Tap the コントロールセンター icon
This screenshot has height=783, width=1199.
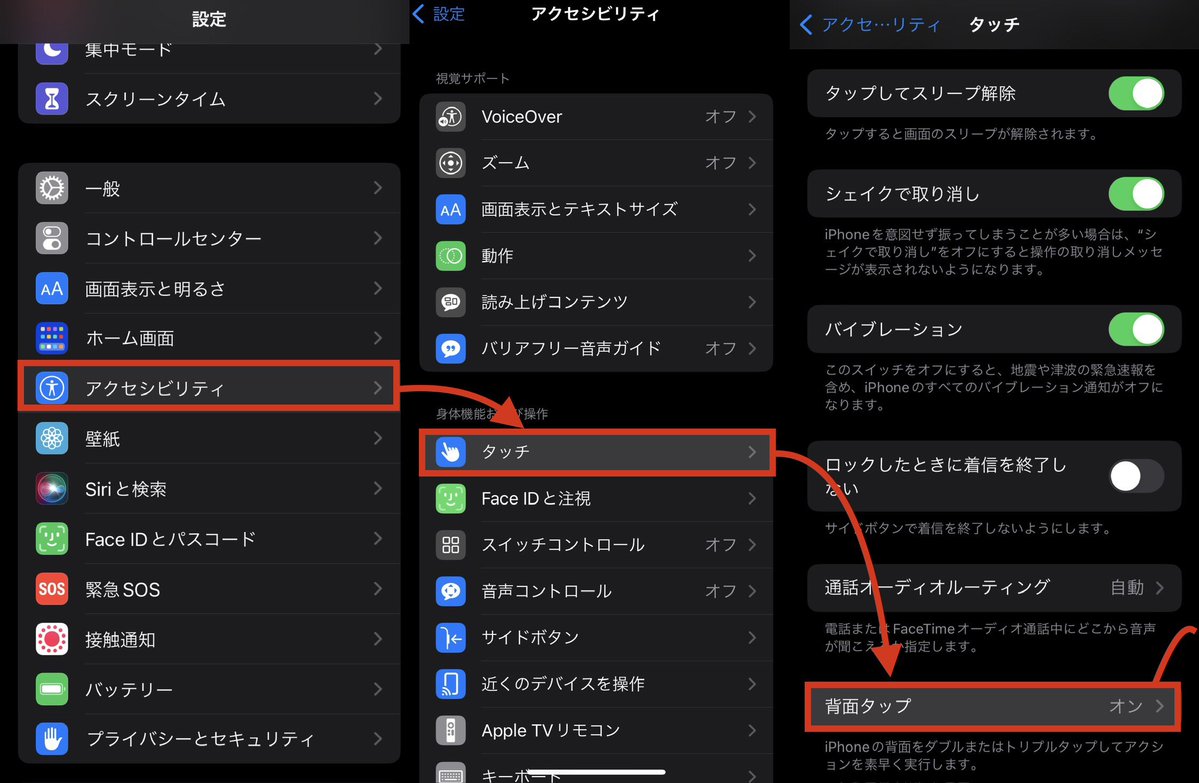[x=51, y=238]
